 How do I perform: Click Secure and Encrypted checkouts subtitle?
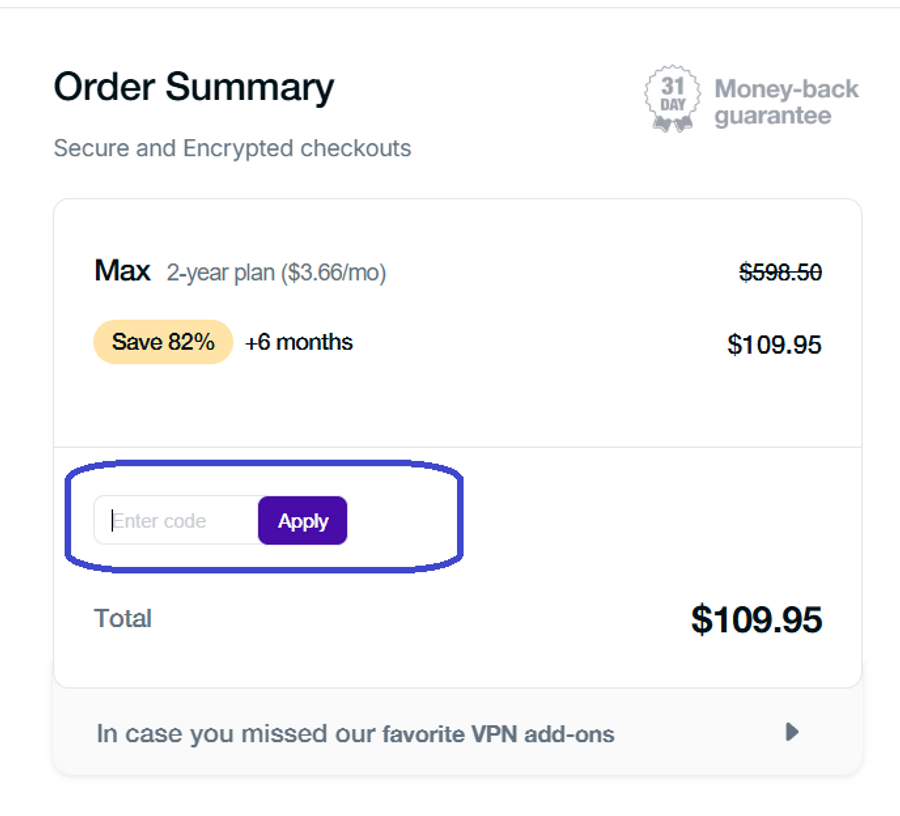[232, 149]
